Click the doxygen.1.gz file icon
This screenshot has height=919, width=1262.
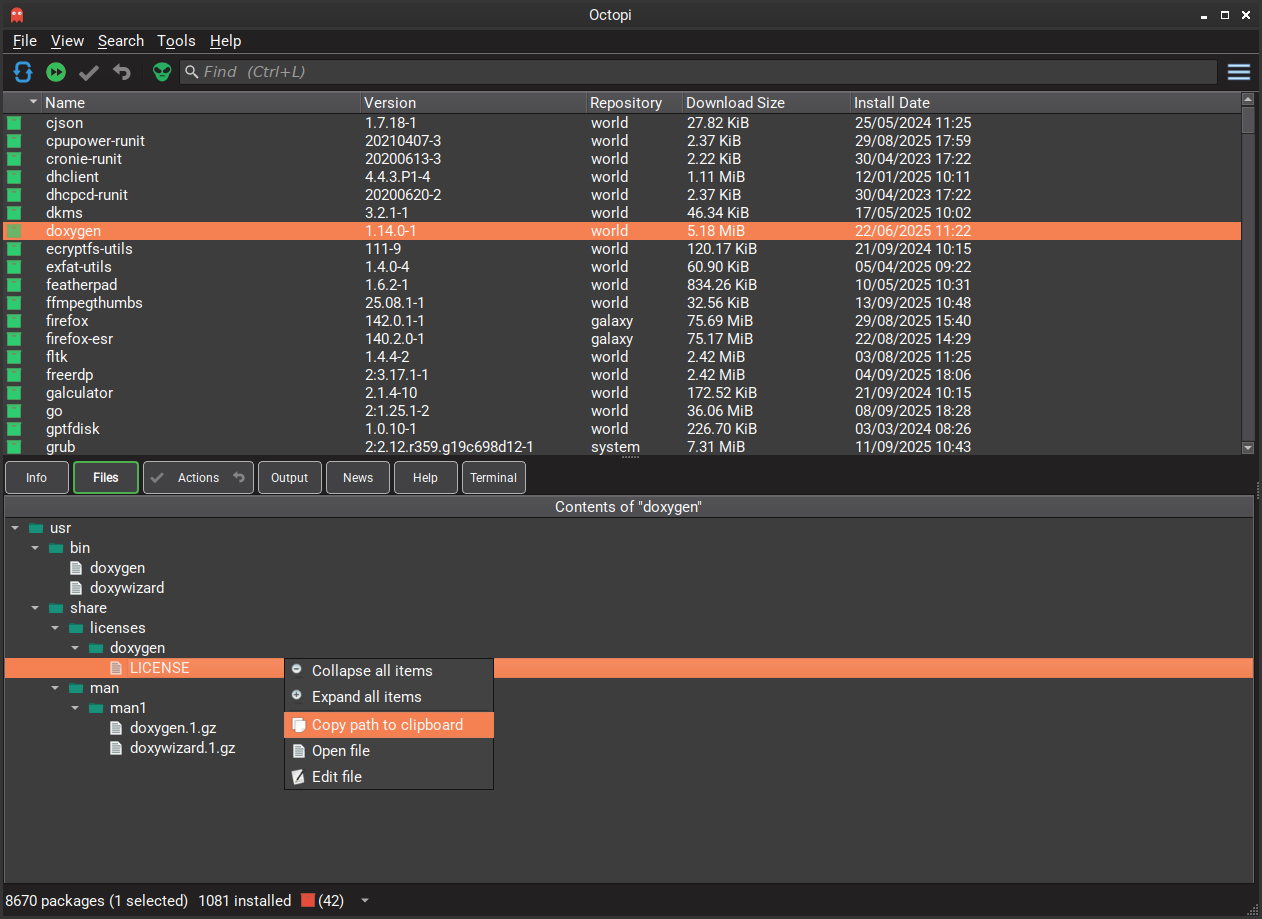pyautogui.click(x=116, y=728)
